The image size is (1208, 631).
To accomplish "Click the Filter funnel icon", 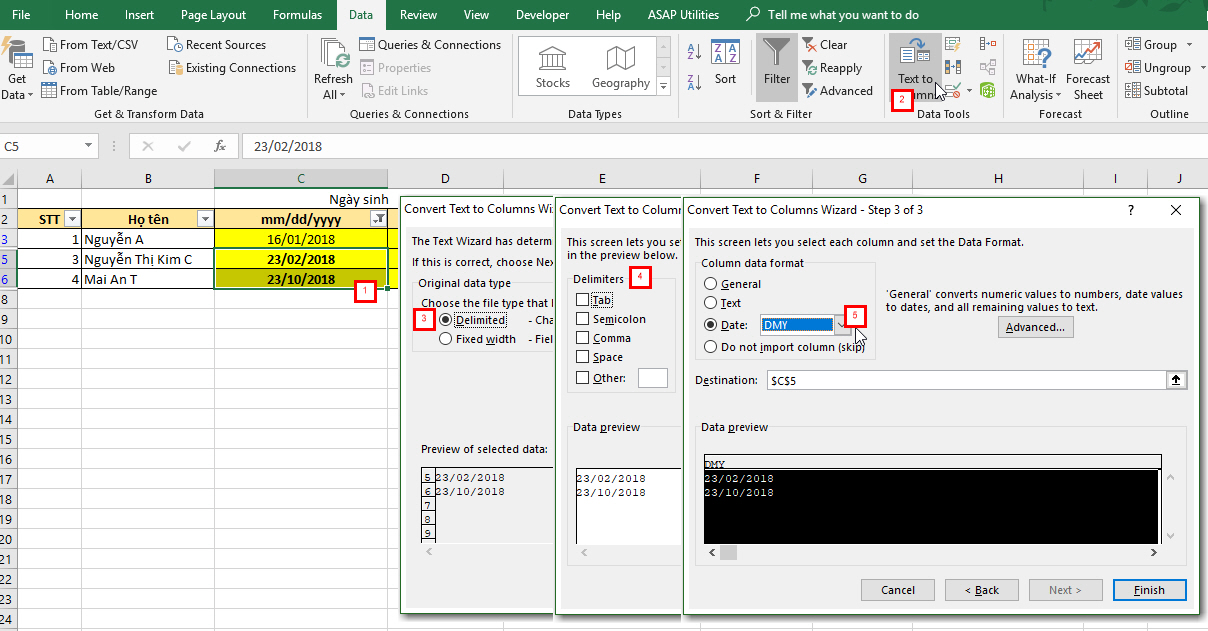I will (776, 52).
